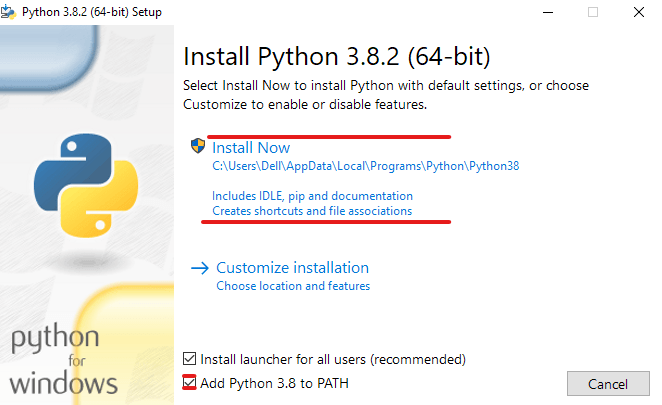Viewport: 662px width, 405px height.
Task: Close the Python Setup window
Action: pyautogui.click(x=638, y=12)
